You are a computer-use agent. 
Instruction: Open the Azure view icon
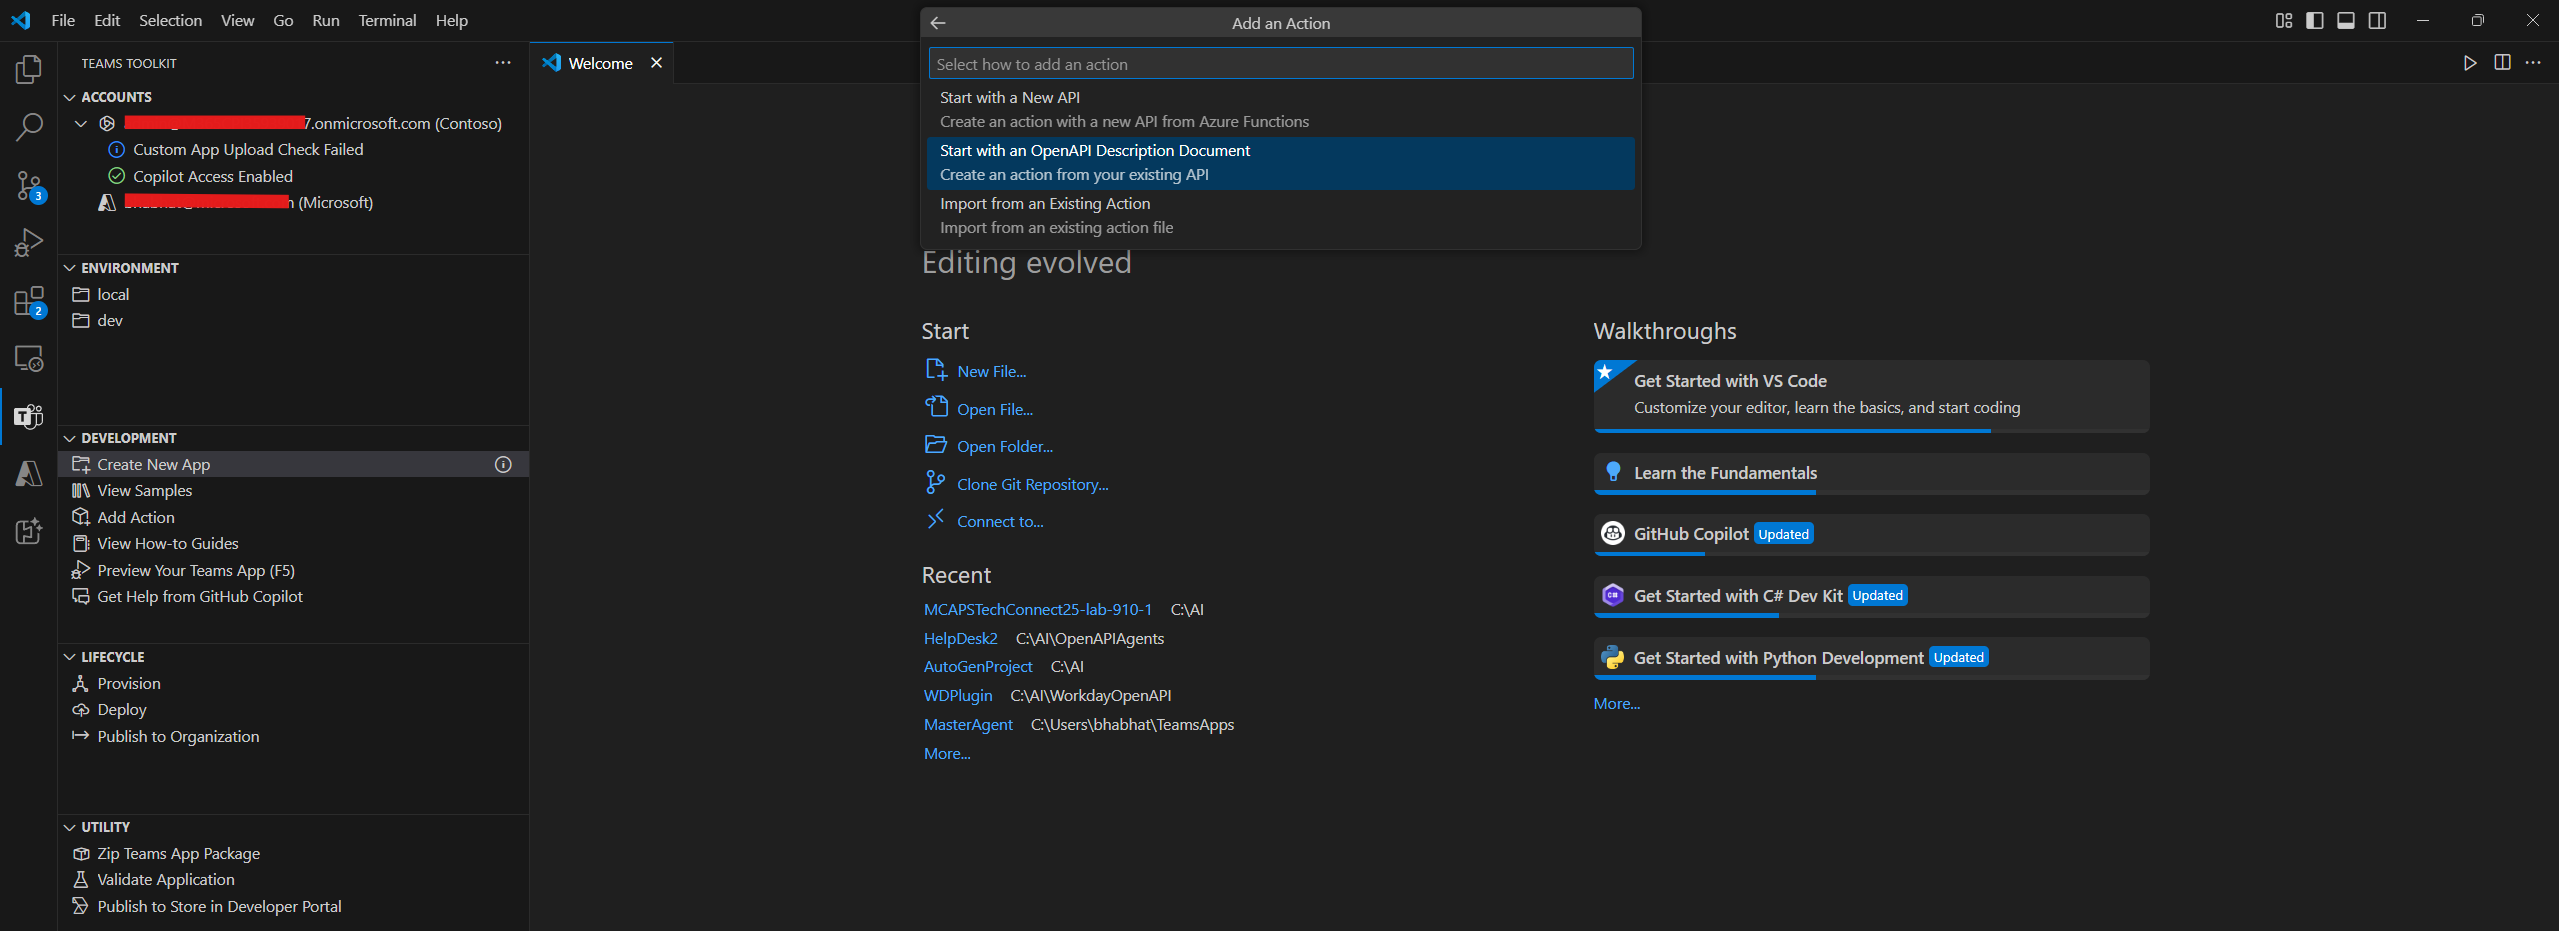pyautogui.click(x=29, y=473)
